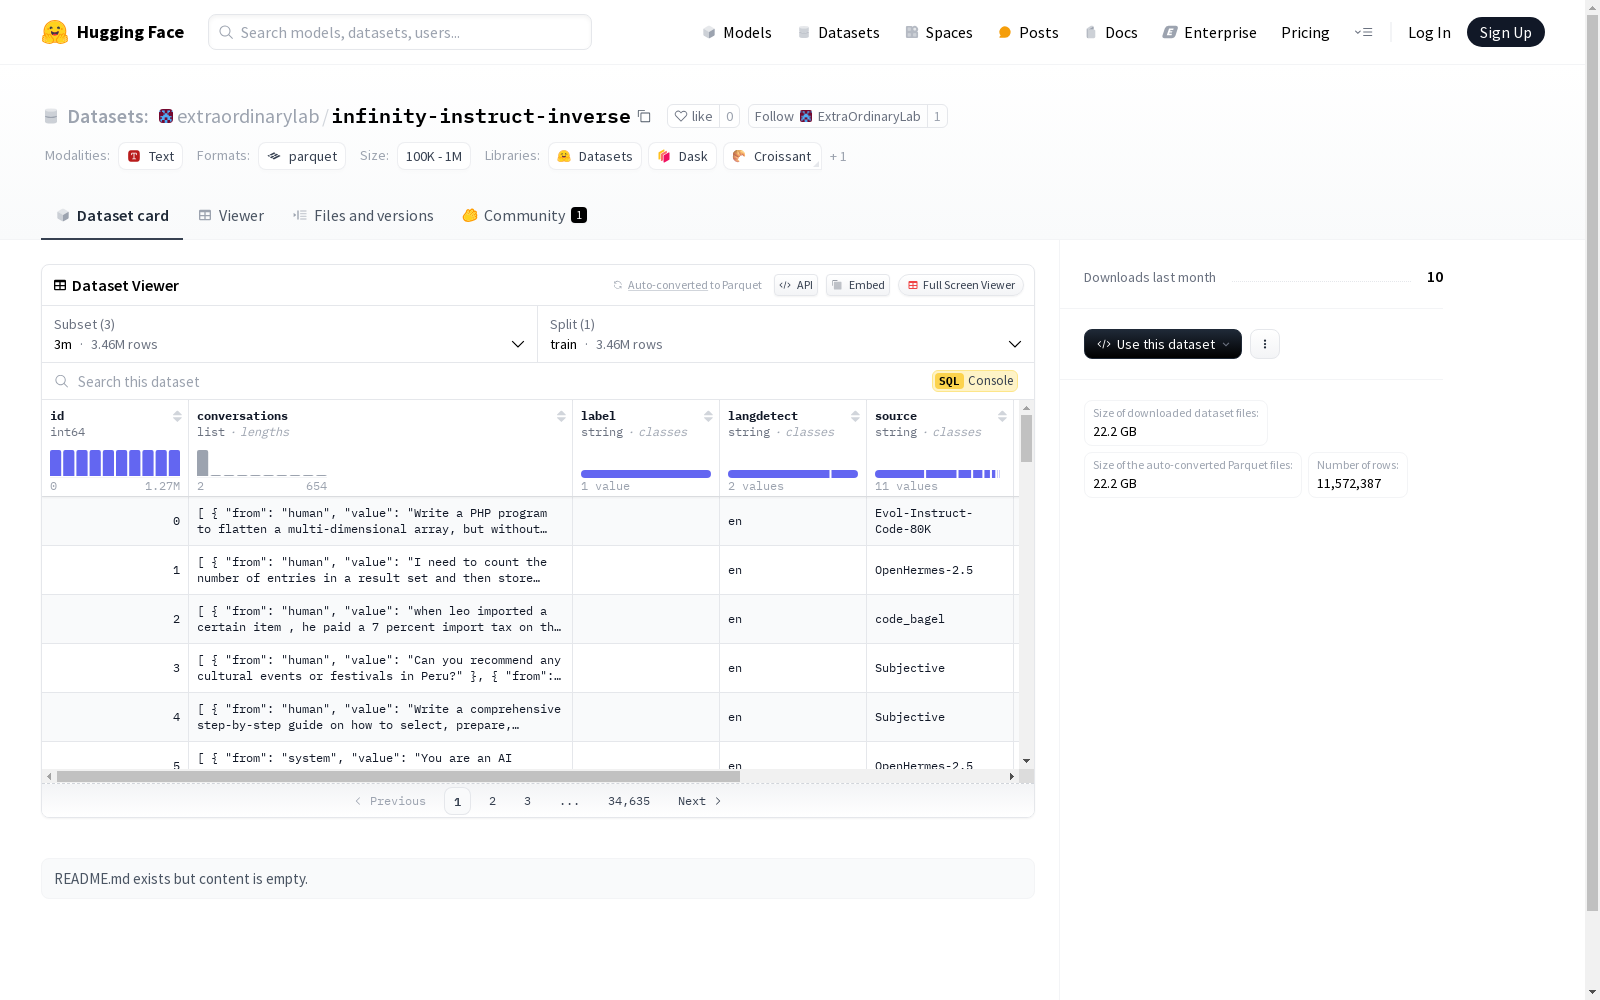Sort the langdetect column
The image size is (1600, 1000).
(x=855, y=416)
